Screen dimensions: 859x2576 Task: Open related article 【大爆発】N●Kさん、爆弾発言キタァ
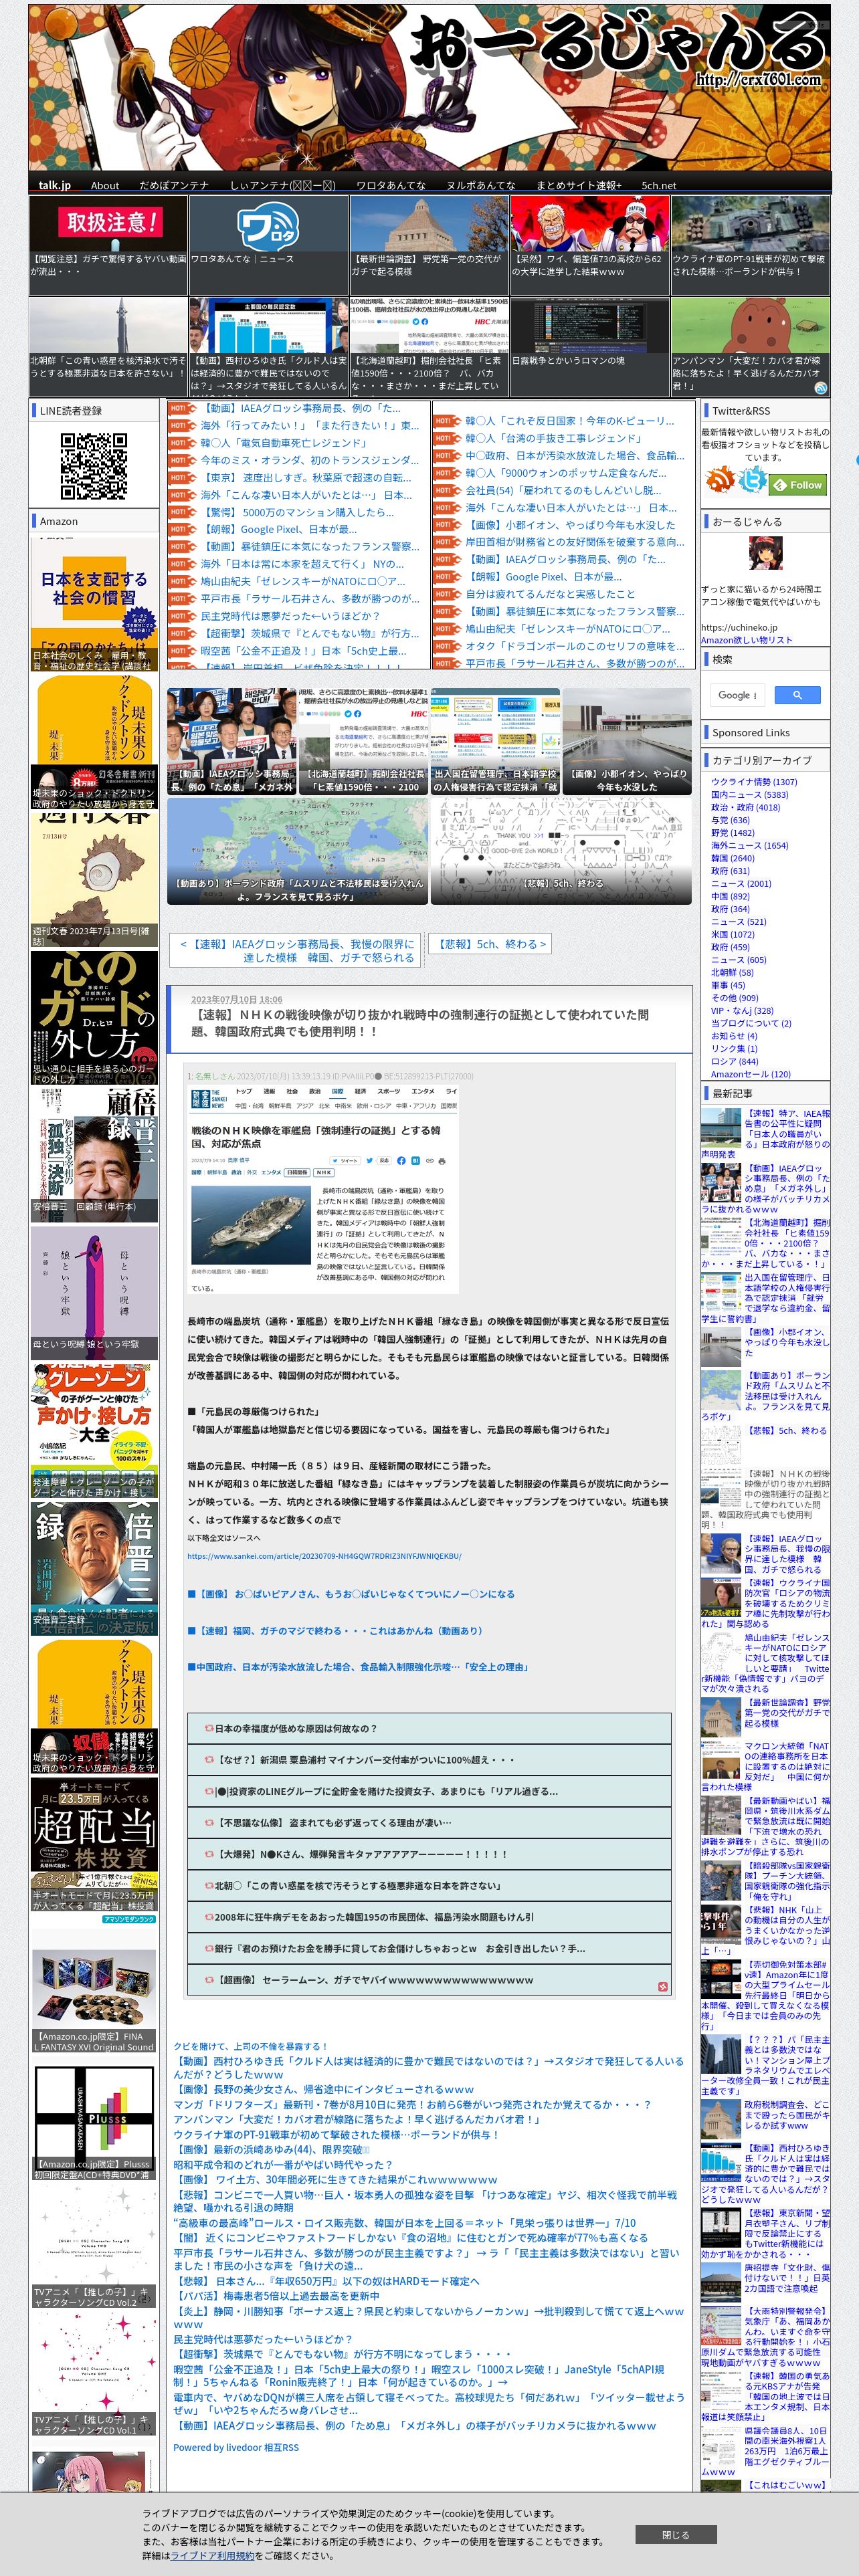click(430, 1854)
